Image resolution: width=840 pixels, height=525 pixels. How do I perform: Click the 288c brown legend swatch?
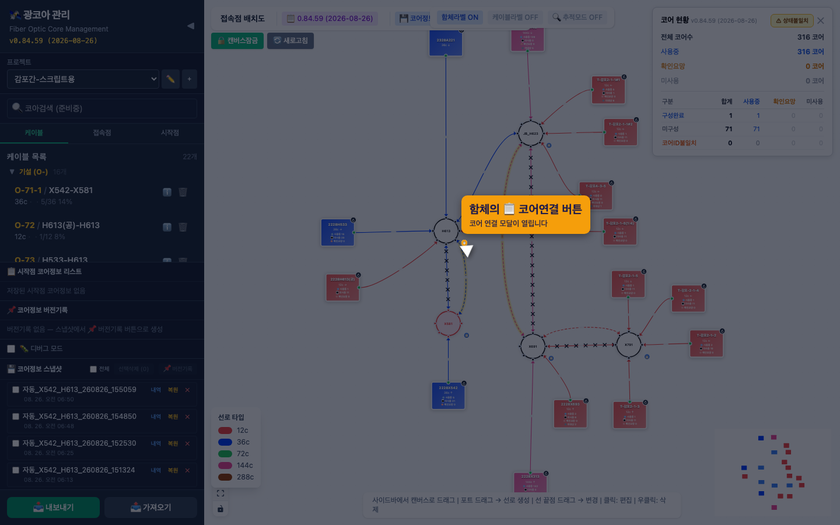[x=225, y=477]
